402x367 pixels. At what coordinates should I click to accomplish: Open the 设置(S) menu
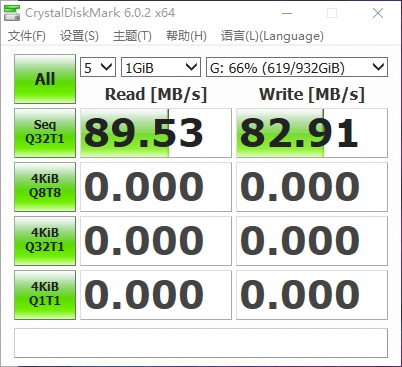(x=79, y=36)
